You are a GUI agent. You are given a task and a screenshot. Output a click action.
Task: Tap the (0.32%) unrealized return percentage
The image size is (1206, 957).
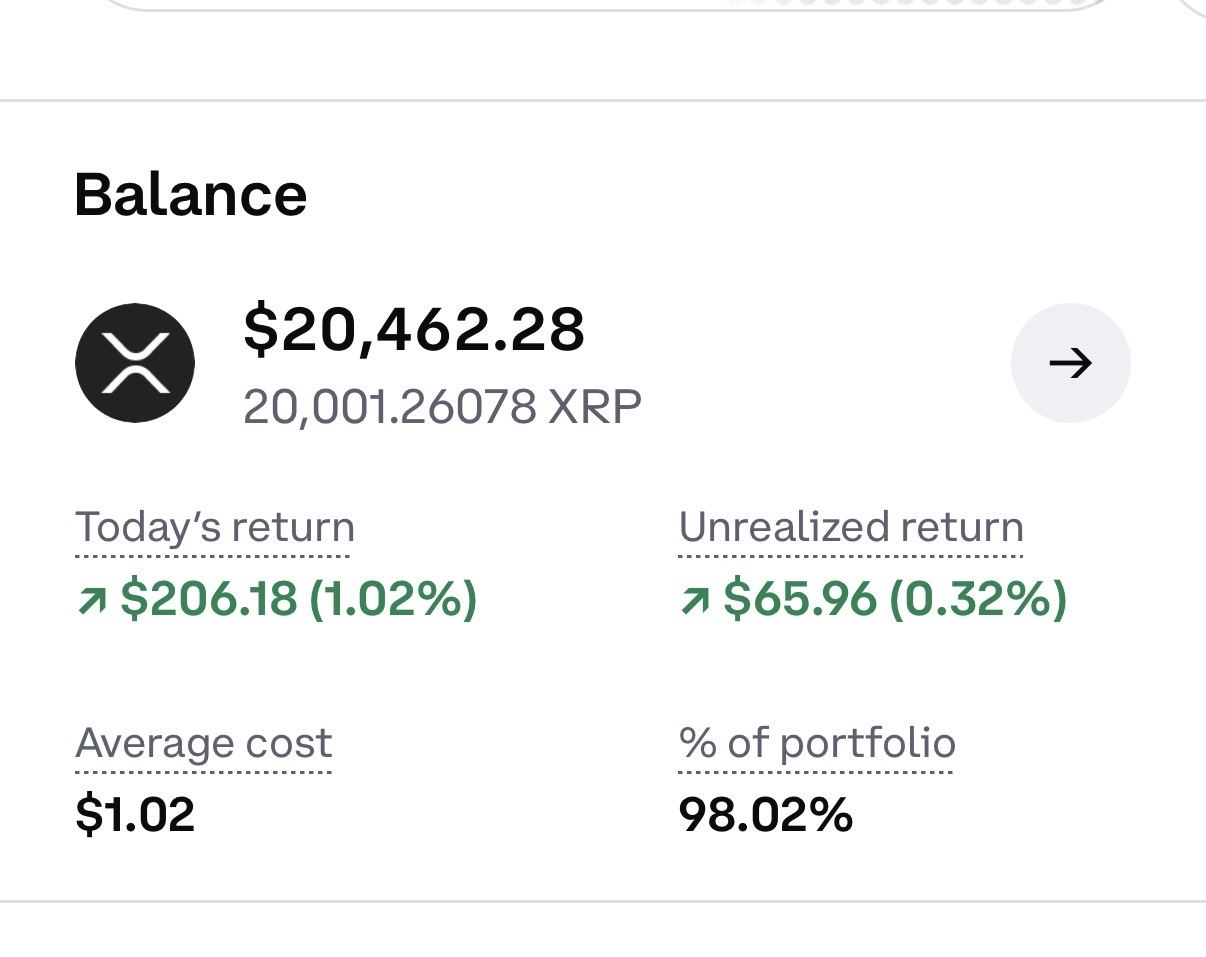pyautogui.click(x=978, y=600)
